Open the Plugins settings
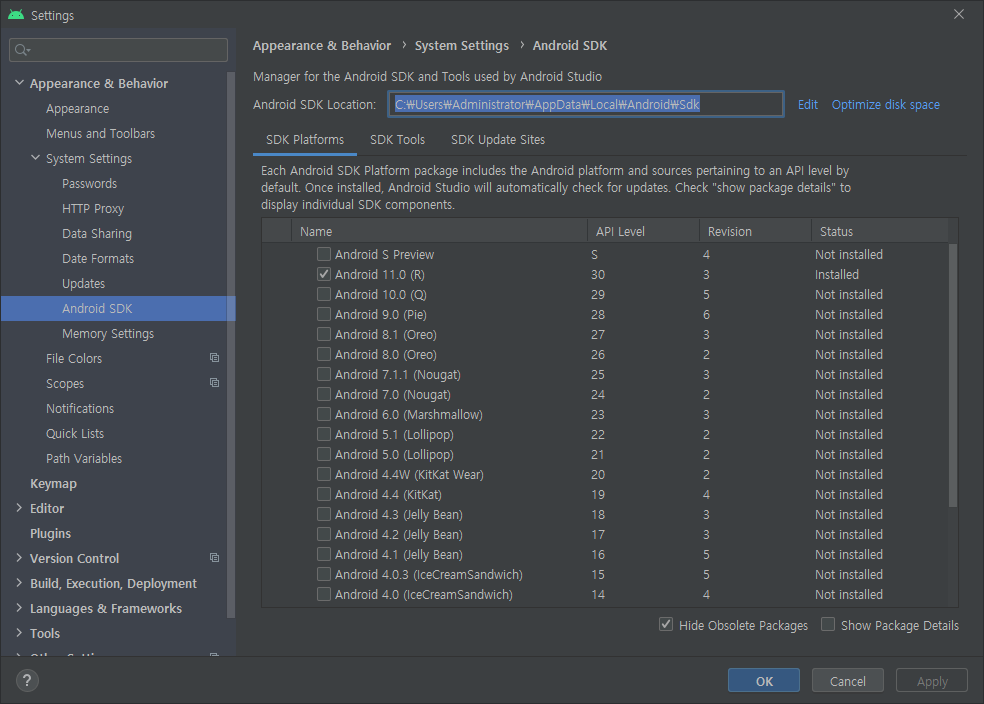 (x=50, y=533)
